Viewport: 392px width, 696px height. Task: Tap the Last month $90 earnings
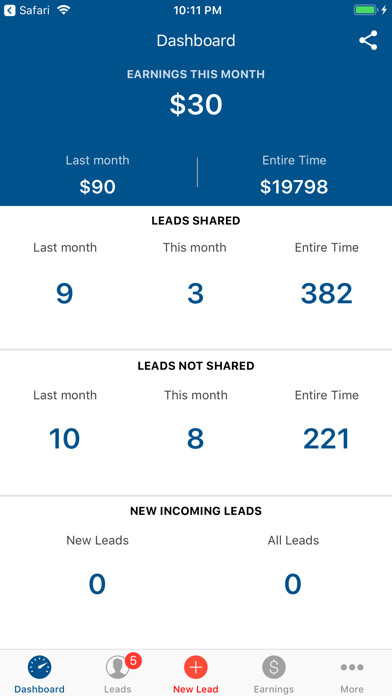tap(98, 187)
